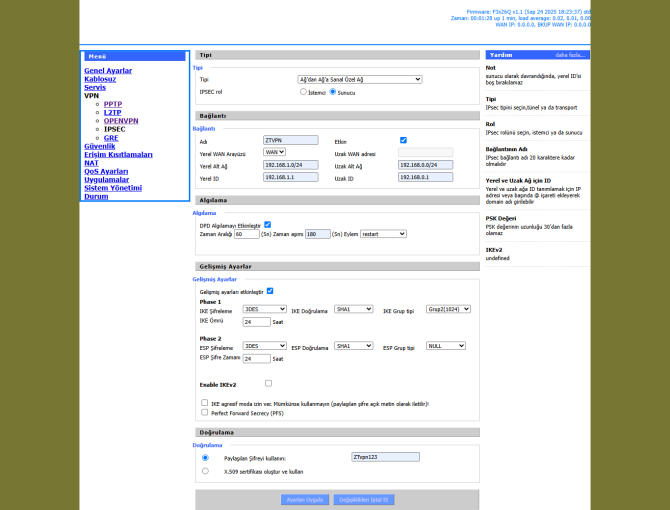Toggle the Etkin checkbox
The width and height of the screenshot is (670, 510).
point(403,141)
